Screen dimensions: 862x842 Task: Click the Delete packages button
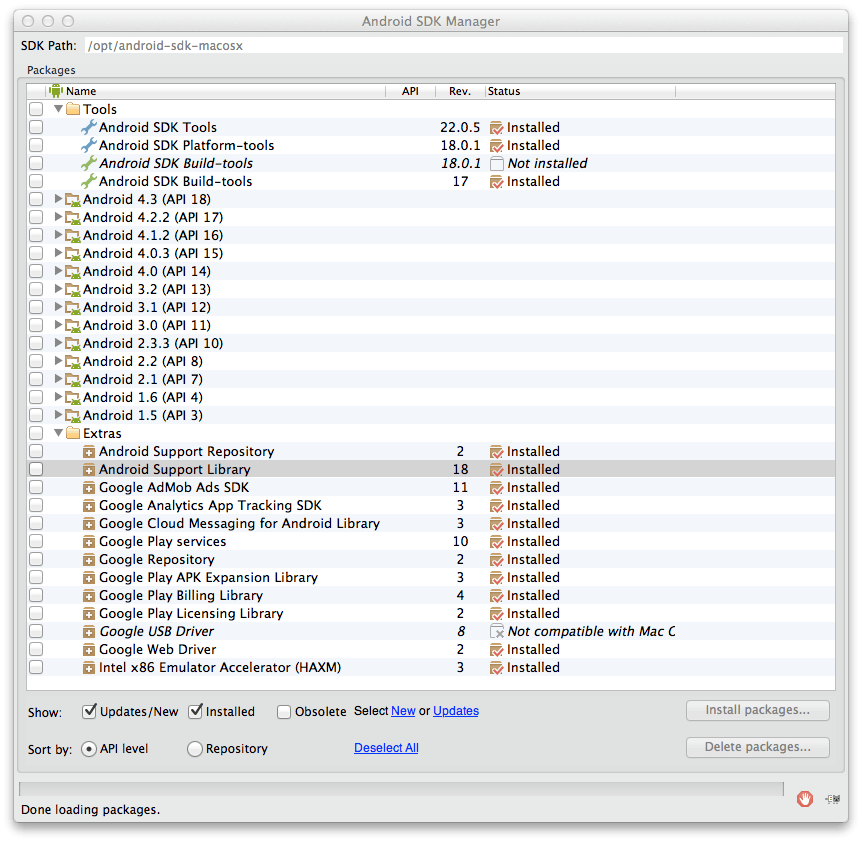758,747
